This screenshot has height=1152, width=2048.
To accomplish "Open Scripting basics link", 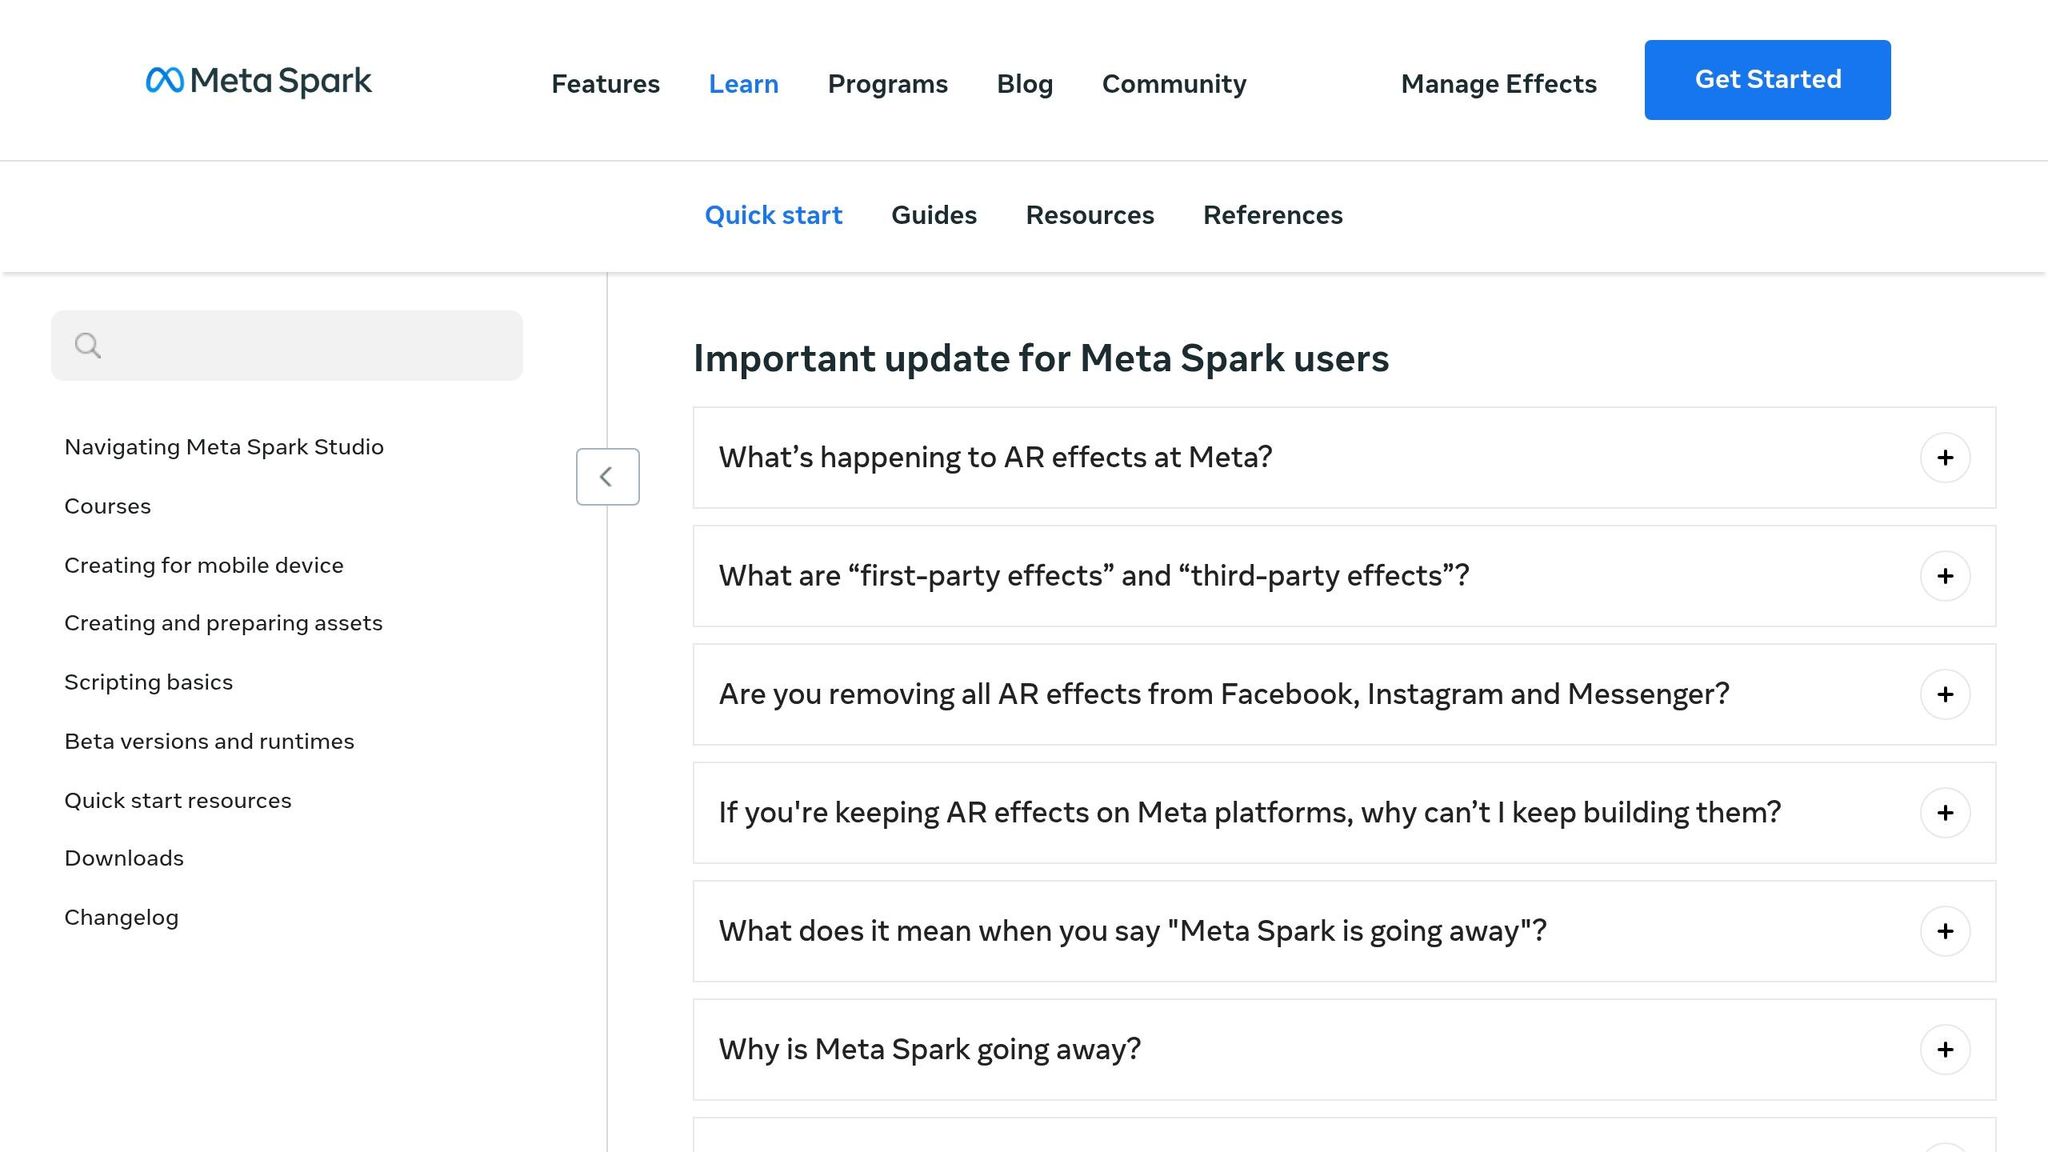I will (148, 682).
